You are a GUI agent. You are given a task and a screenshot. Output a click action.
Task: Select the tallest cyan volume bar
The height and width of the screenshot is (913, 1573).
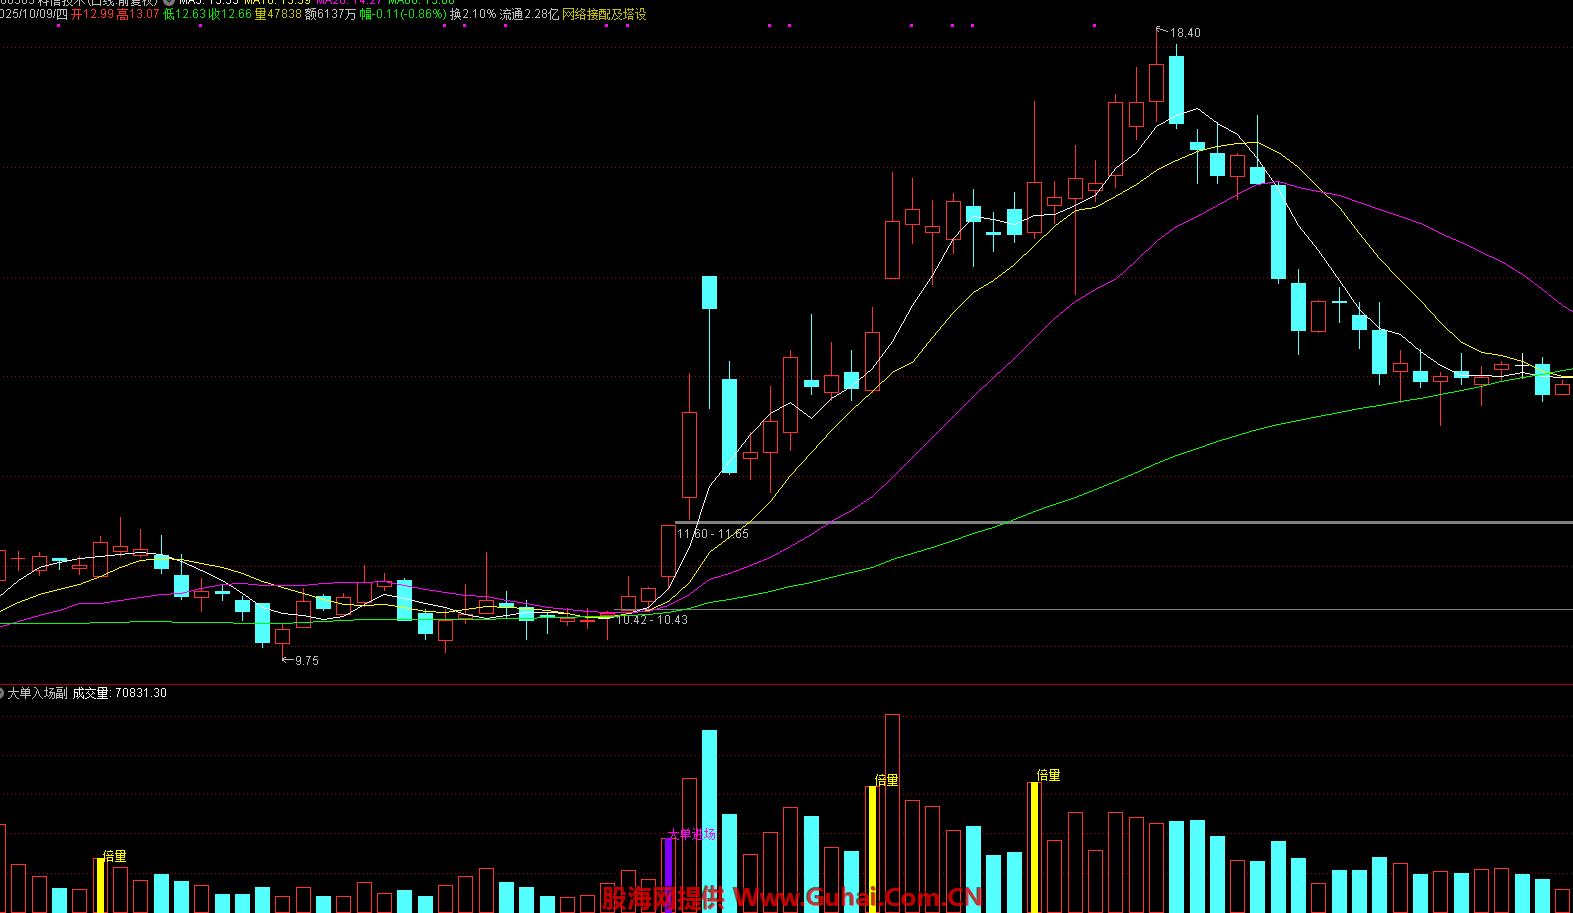coord(709,820)
